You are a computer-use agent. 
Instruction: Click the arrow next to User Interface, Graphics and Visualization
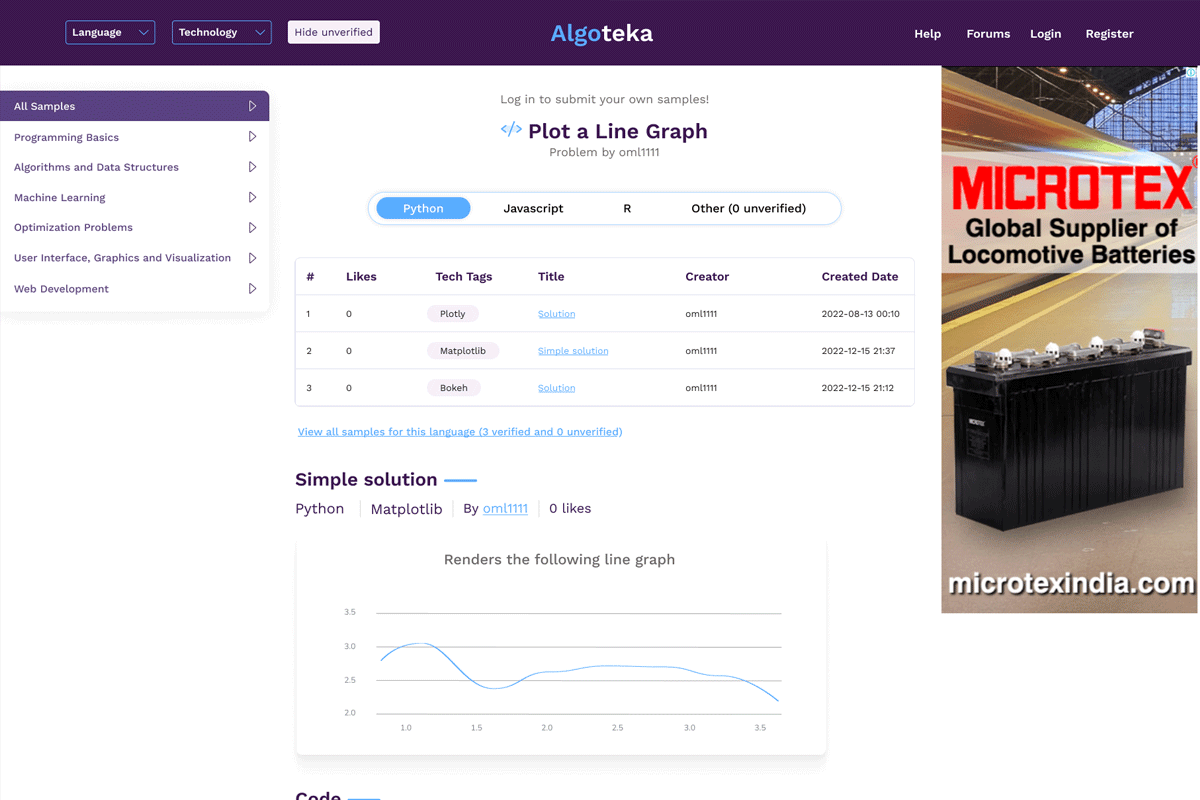click(253, 258)
